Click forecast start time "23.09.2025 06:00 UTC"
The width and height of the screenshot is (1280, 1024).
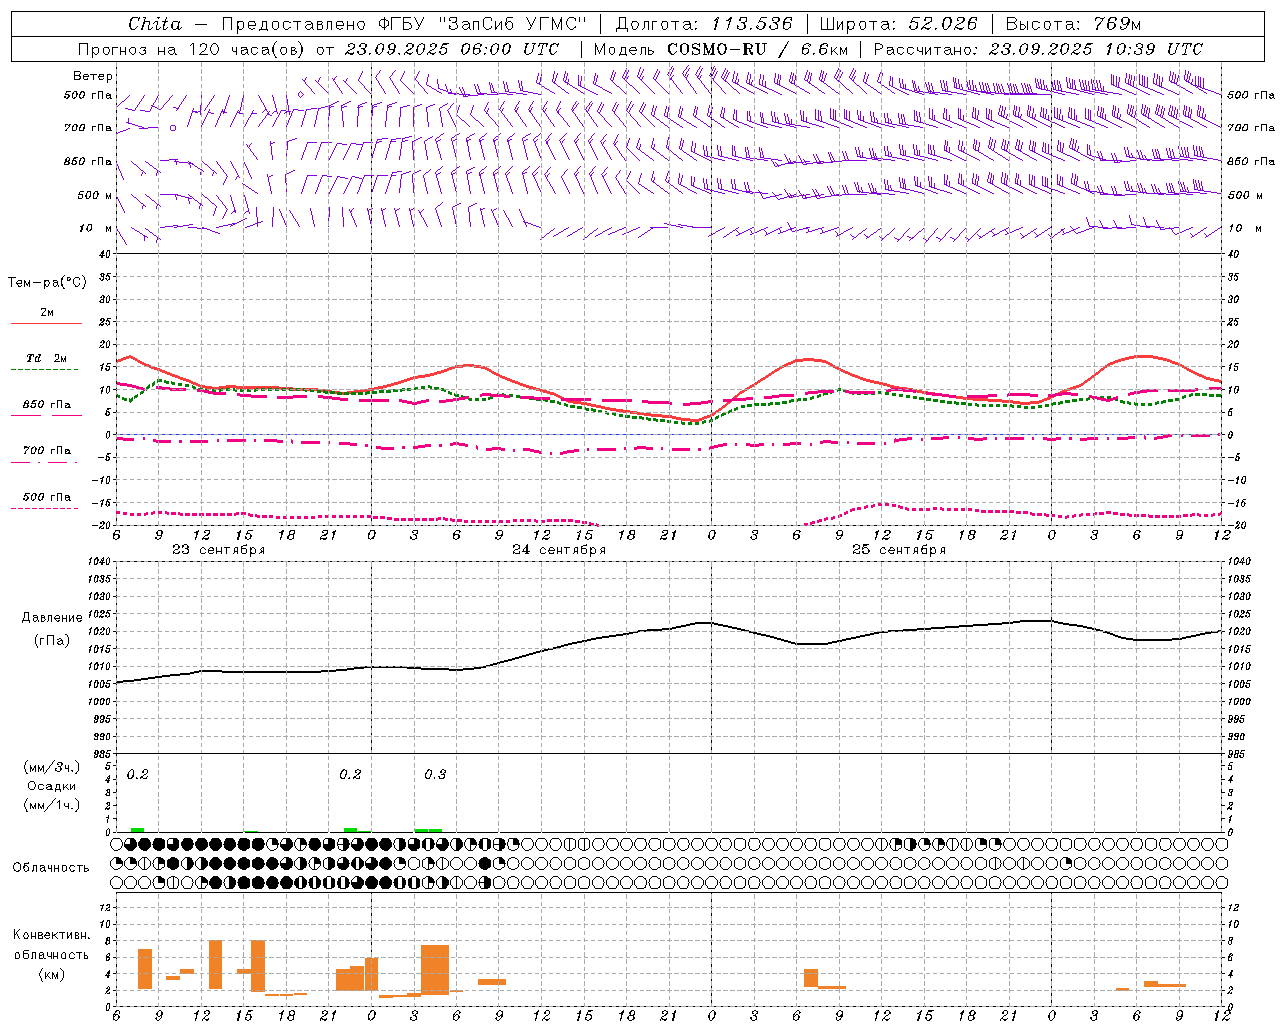pos(452,49)
